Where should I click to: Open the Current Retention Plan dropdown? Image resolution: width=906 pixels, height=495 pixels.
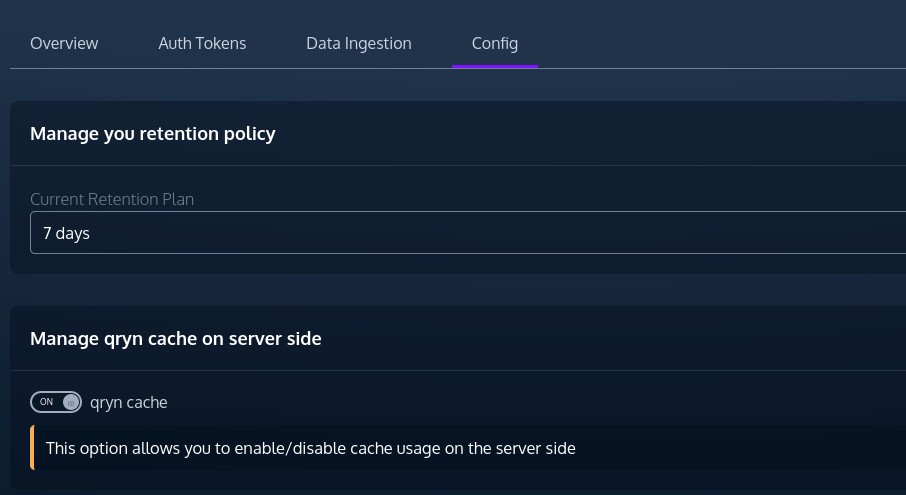coord(468,233)
